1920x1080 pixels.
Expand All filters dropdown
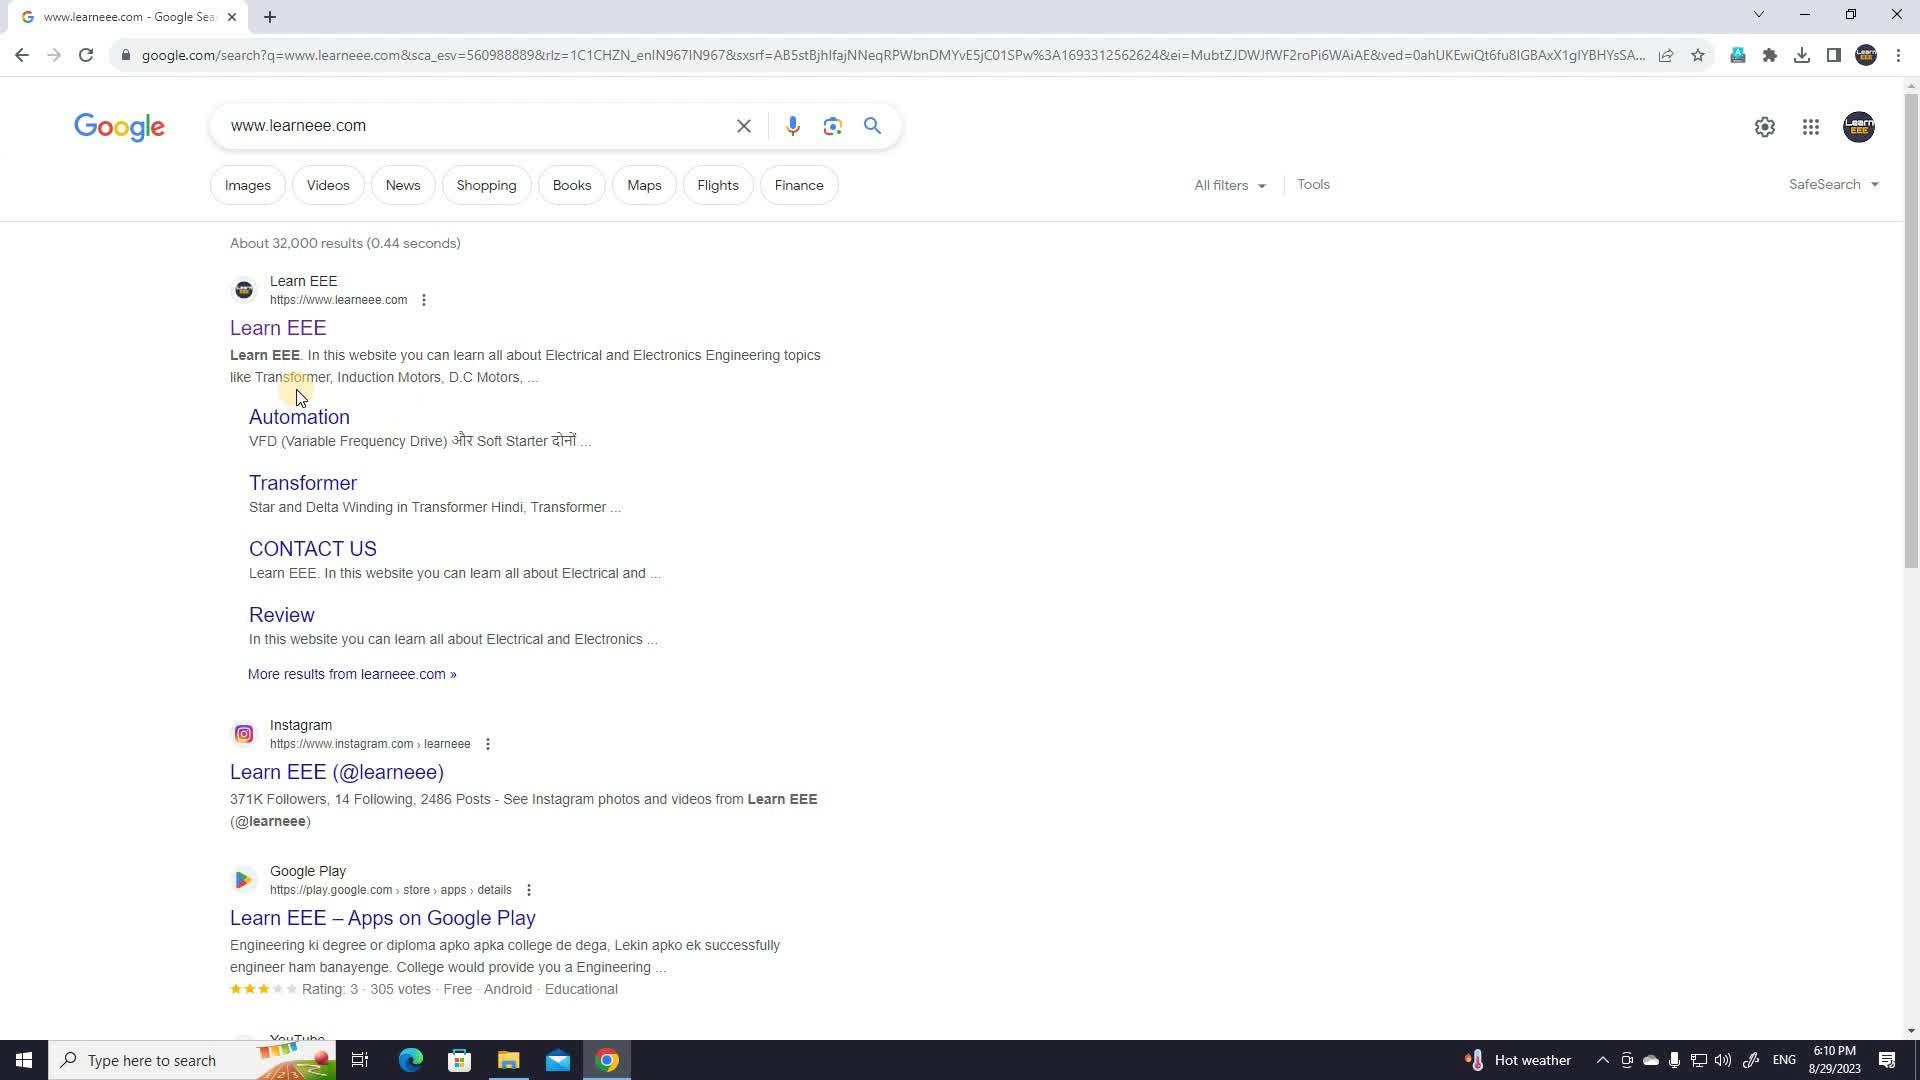[x=1230, y=185]
